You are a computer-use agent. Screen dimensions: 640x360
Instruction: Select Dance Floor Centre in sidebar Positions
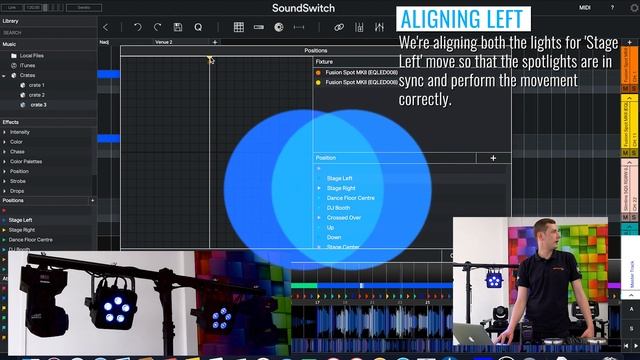pos(31,240)
